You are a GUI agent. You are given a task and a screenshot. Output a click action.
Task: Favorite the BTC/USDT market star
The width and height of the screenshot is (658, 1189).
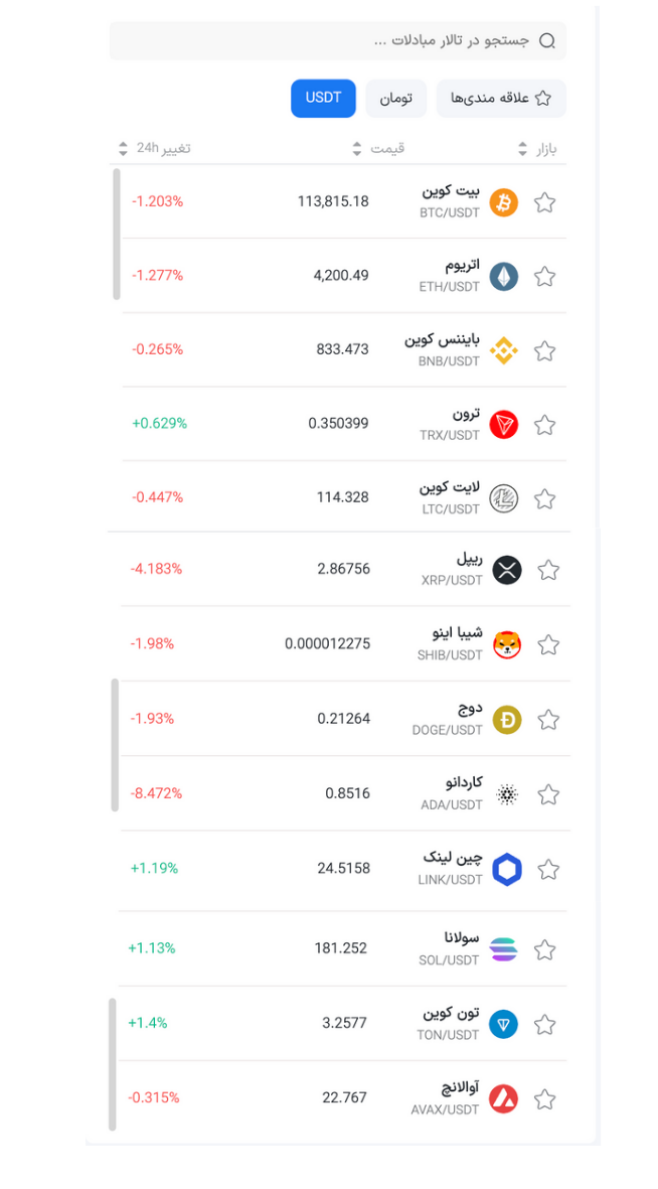pyautogui.click(x=545, y=203)
